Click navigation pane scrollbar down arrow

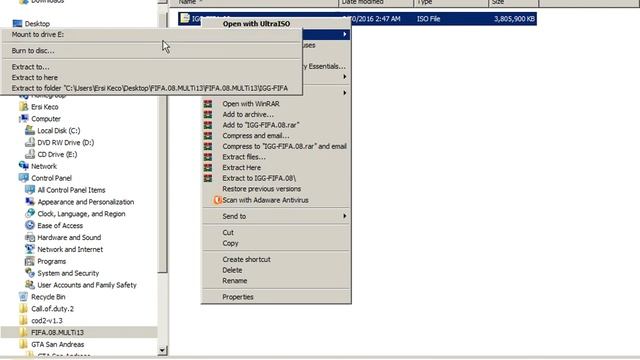[162, 350]
